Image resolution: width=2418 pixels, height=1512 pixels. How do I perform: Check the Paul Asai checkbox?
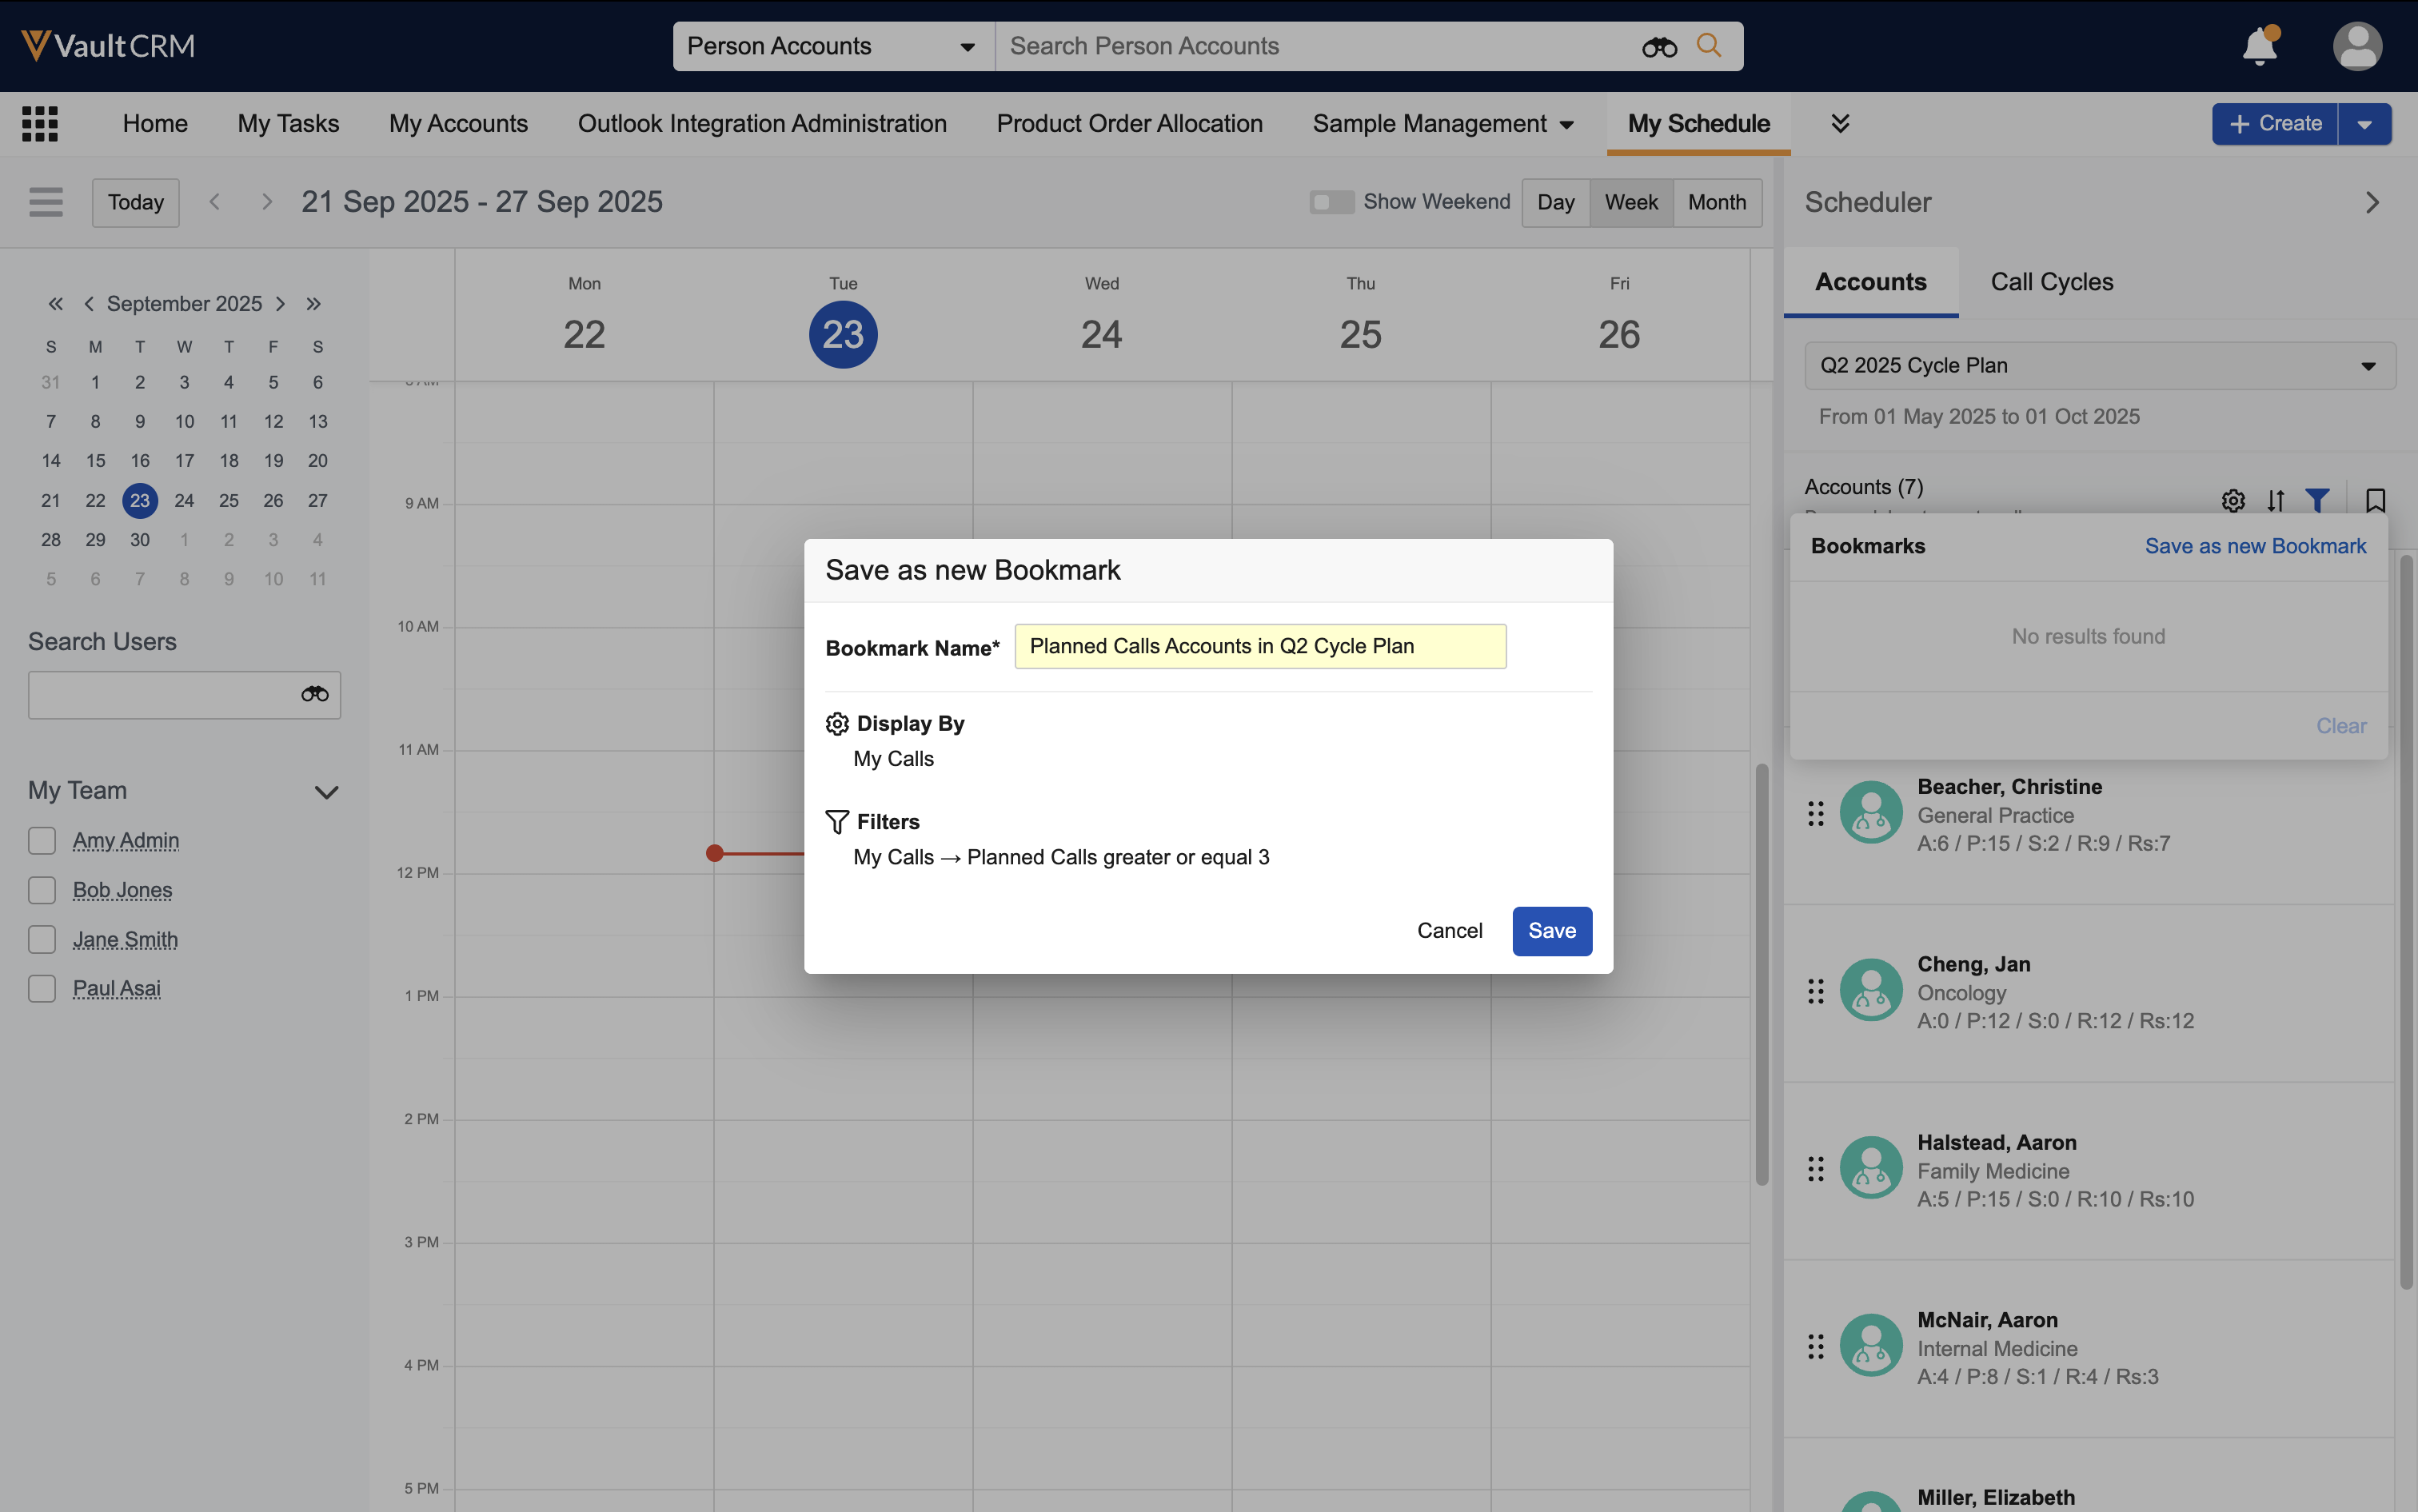(x=42, y=988)
